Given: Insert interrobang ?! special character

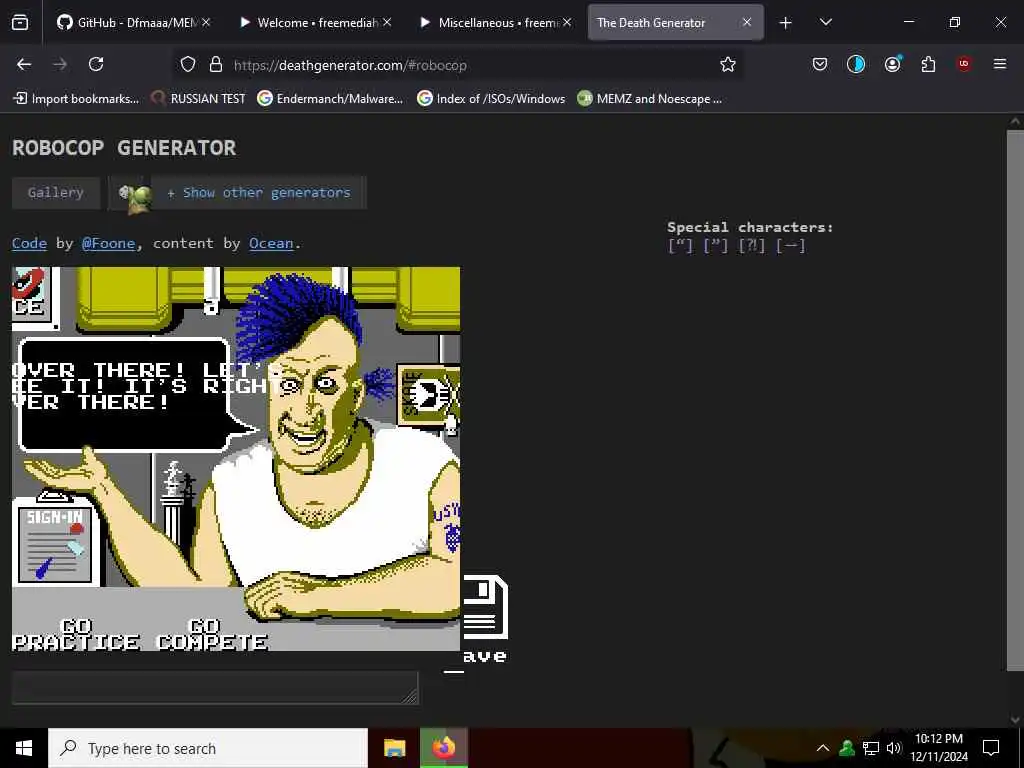Looking at the screenshot, I should (x=752, y=246).
